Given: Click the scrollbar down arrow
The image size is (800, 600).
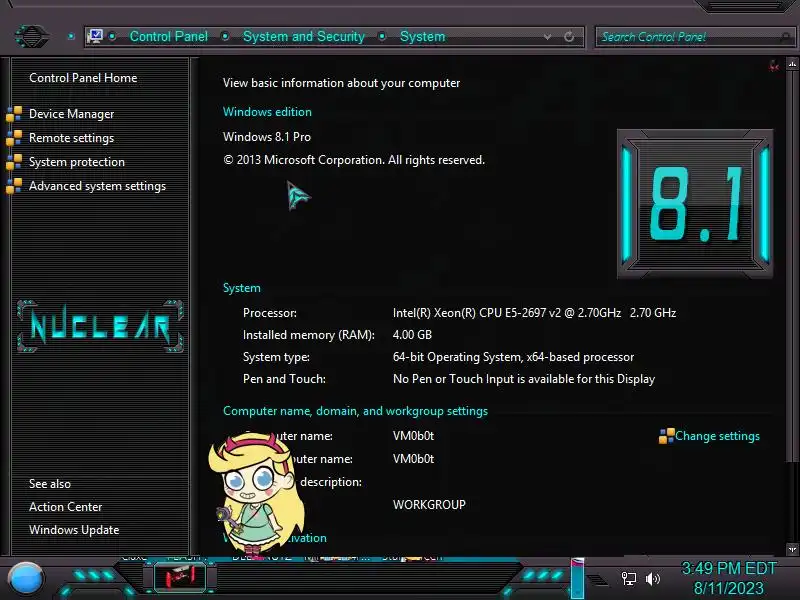Looking at the screenshot, I should (x=792, y=549).
